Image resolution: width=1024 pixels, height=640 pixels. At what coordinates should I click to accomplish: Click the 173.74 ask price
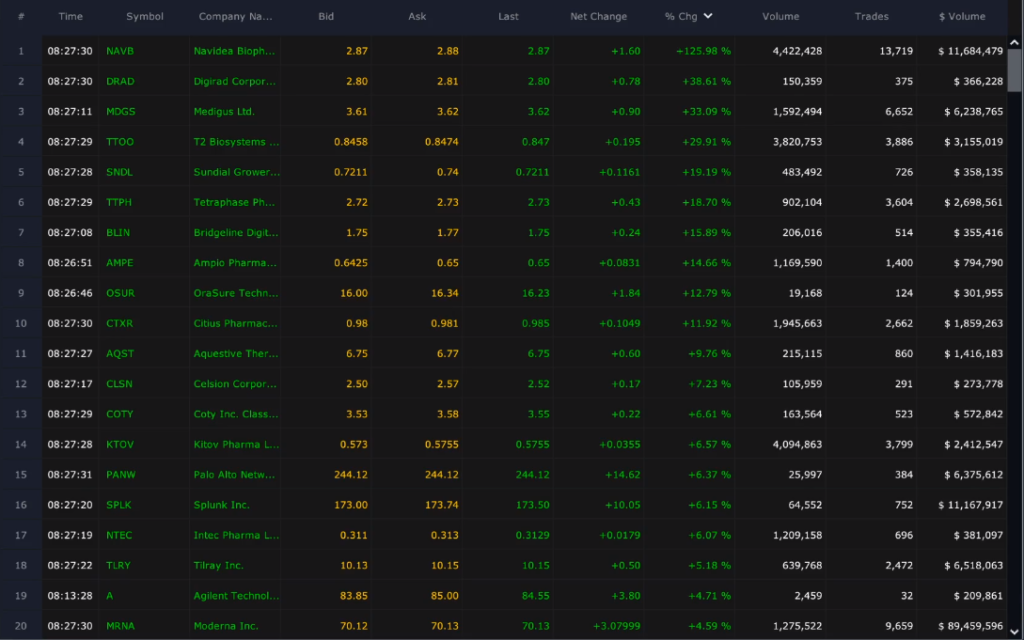click(x=441, y=505)
